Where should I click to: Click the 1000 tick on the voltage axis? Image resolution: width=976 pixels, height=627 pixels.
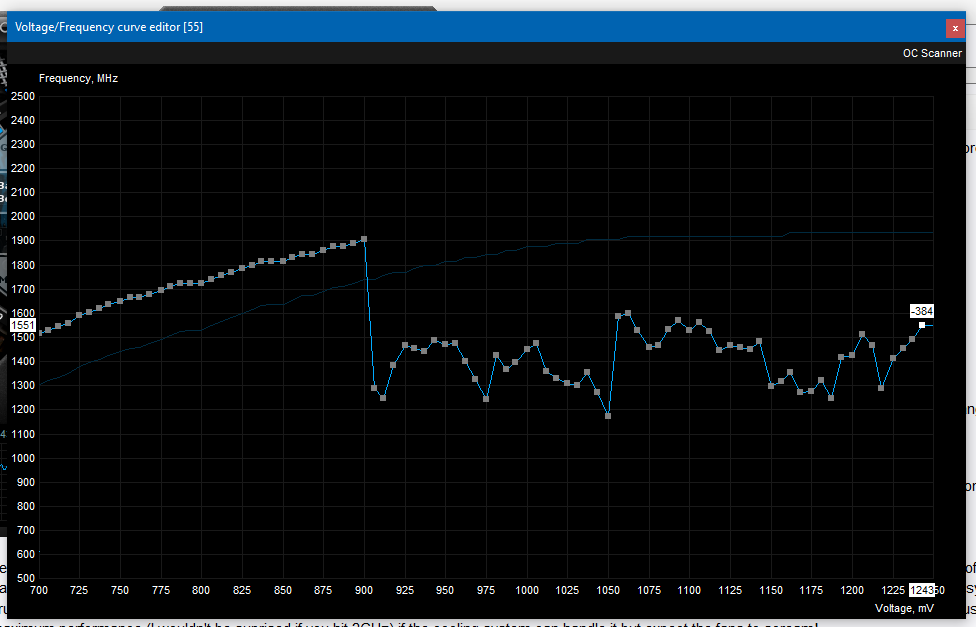coord(527,590)
